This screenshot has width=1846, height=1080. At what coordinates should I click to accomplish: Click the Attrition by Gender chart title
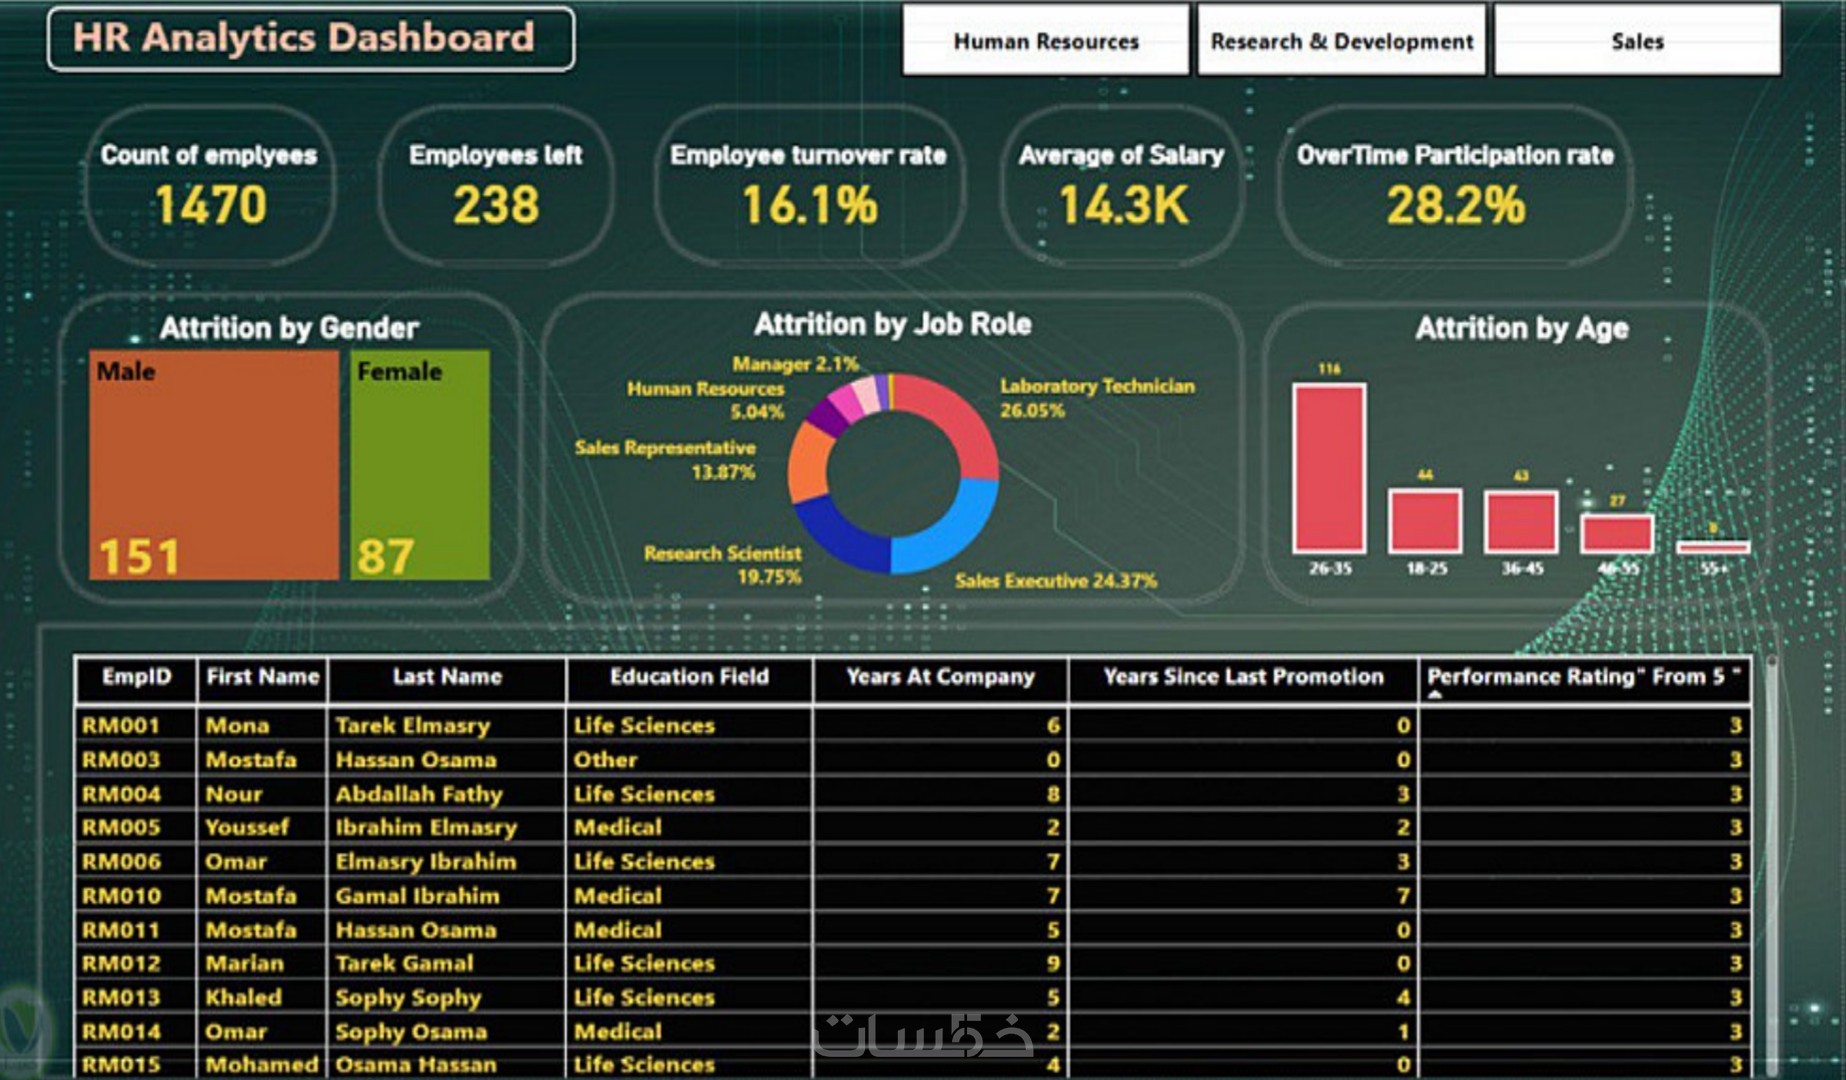289,328
